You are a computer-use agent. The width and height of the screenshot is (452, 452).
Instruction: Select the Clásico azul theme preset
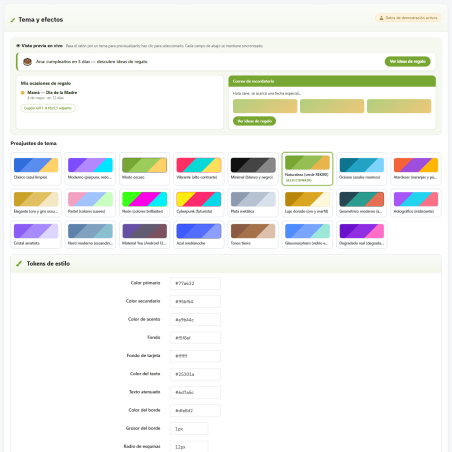(36, 169)
